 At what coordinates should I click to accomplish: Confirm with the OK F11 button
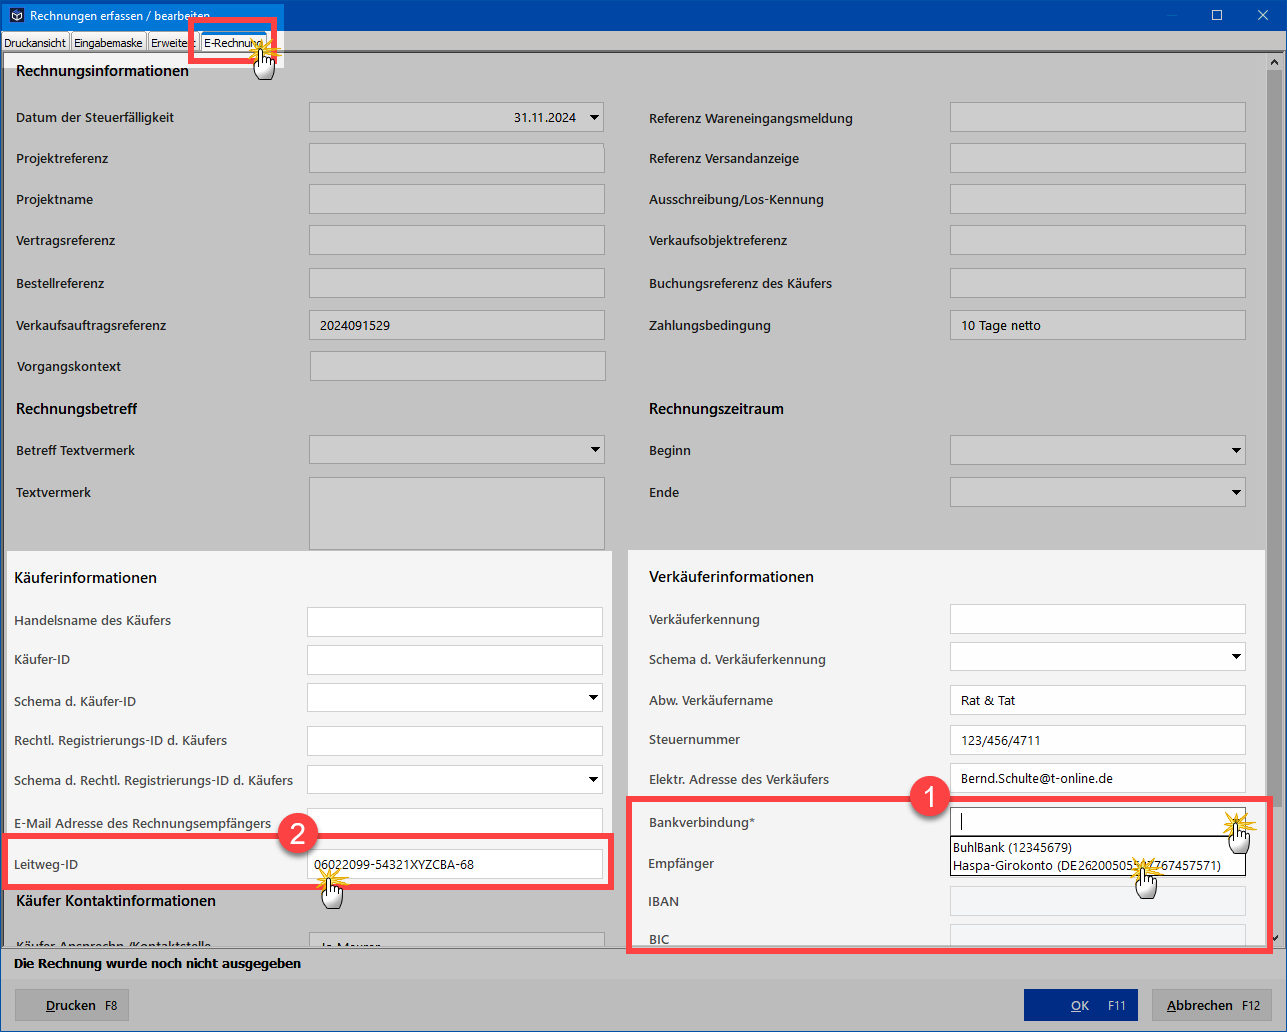coord(1081,1005)
